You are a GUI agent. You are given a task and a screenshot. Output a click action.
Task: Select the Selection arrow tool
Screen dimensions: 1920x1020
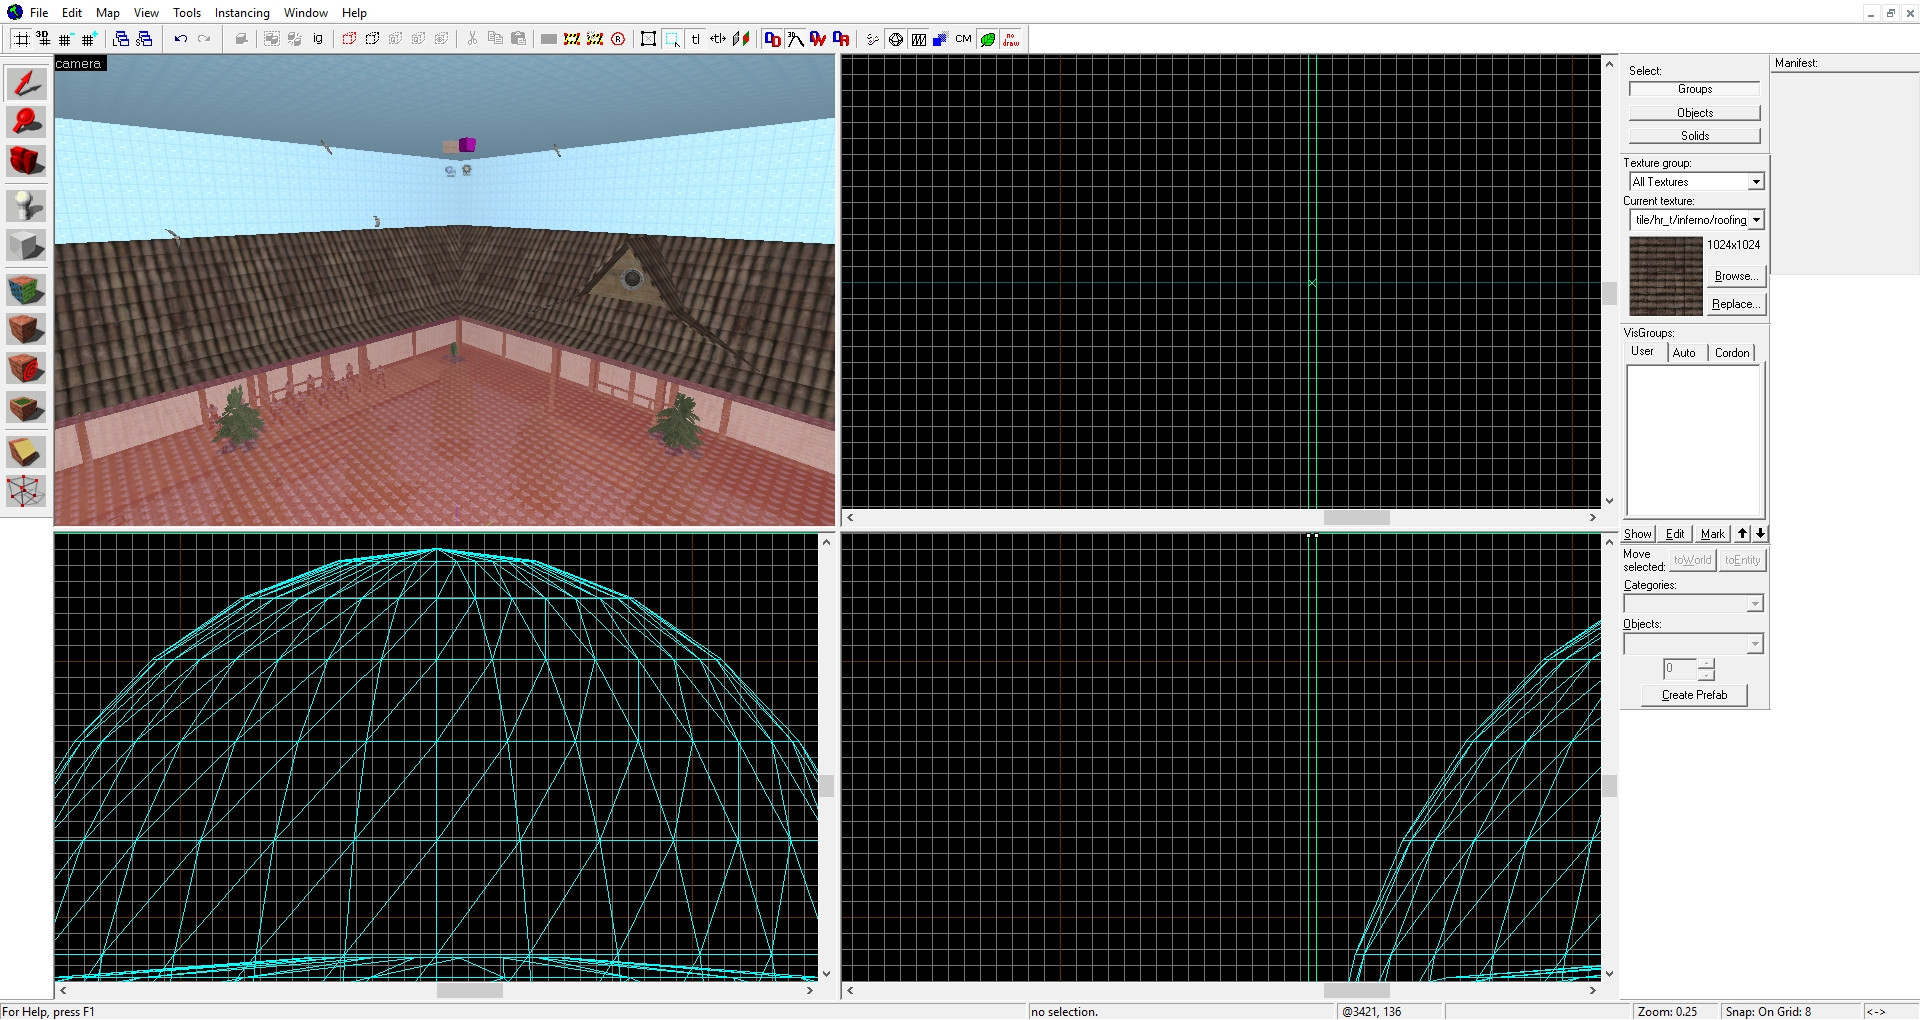click(x=26, y=84)
